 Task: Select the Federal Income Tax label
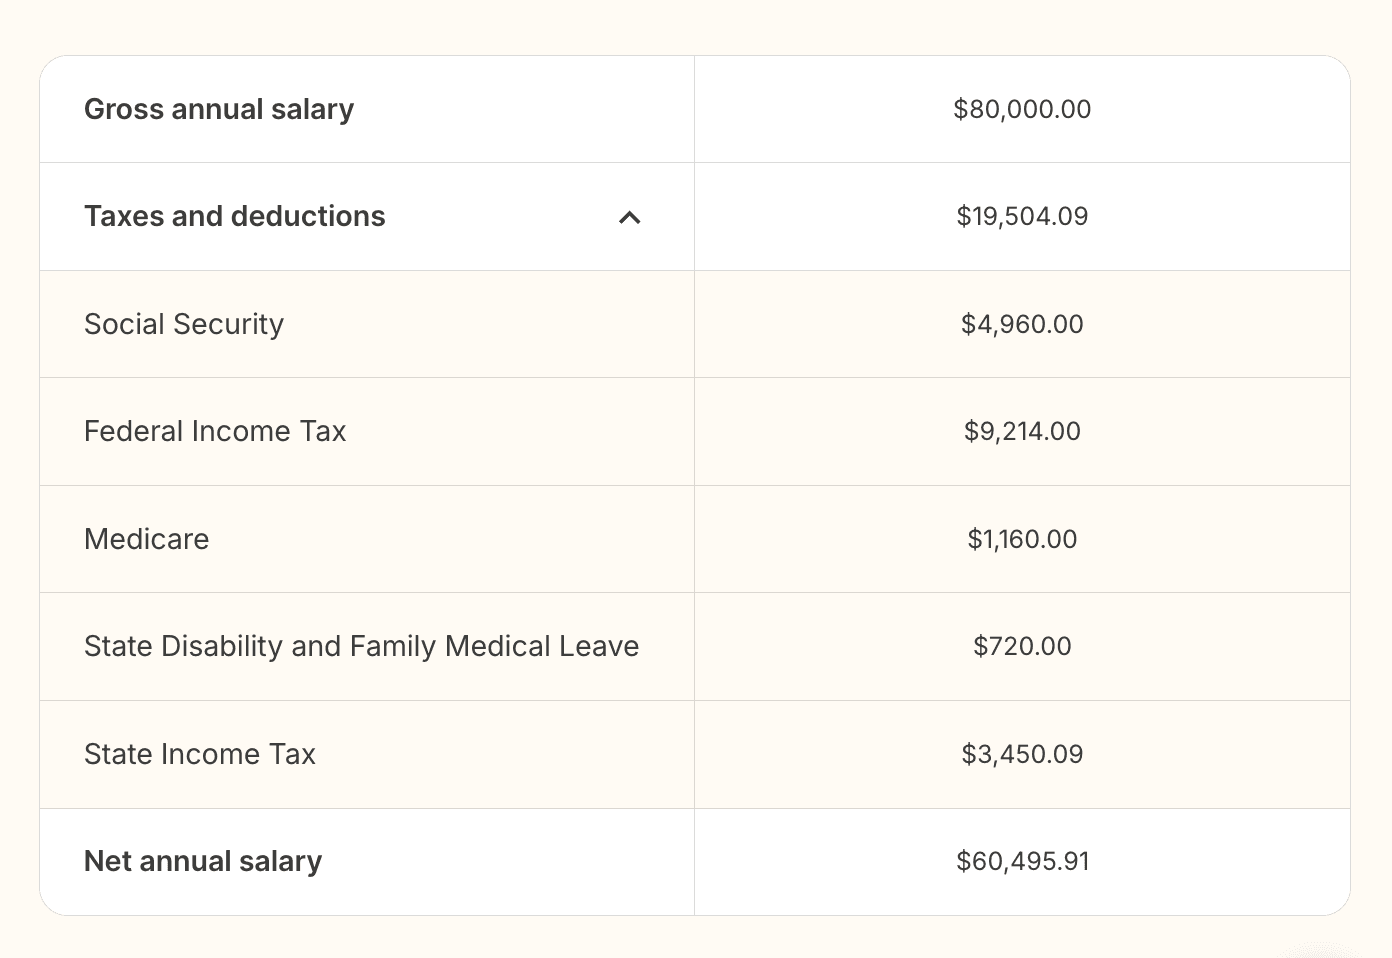pyautogui.click(x=215, y=431)
